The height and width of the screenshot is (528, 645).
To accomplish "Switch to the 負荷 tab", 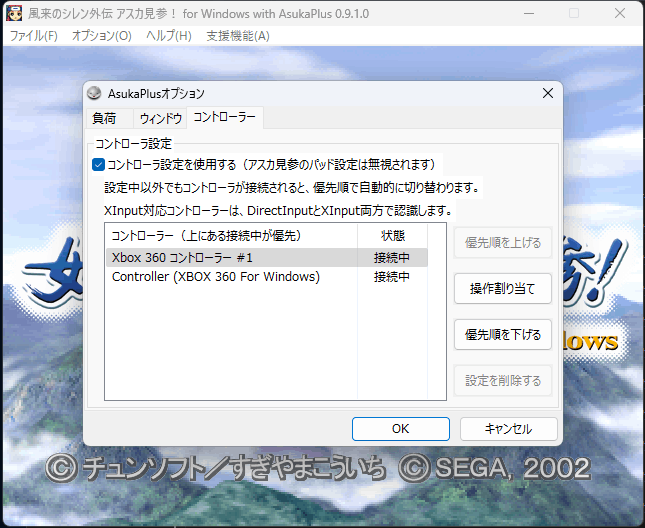I will [109, 118].
